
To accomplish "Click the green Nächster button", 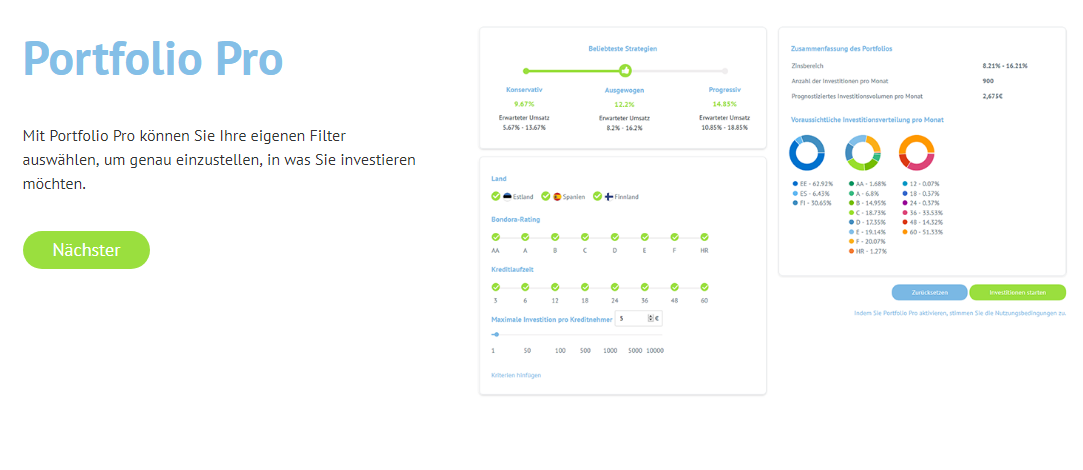I will click(x=86, y=250).
